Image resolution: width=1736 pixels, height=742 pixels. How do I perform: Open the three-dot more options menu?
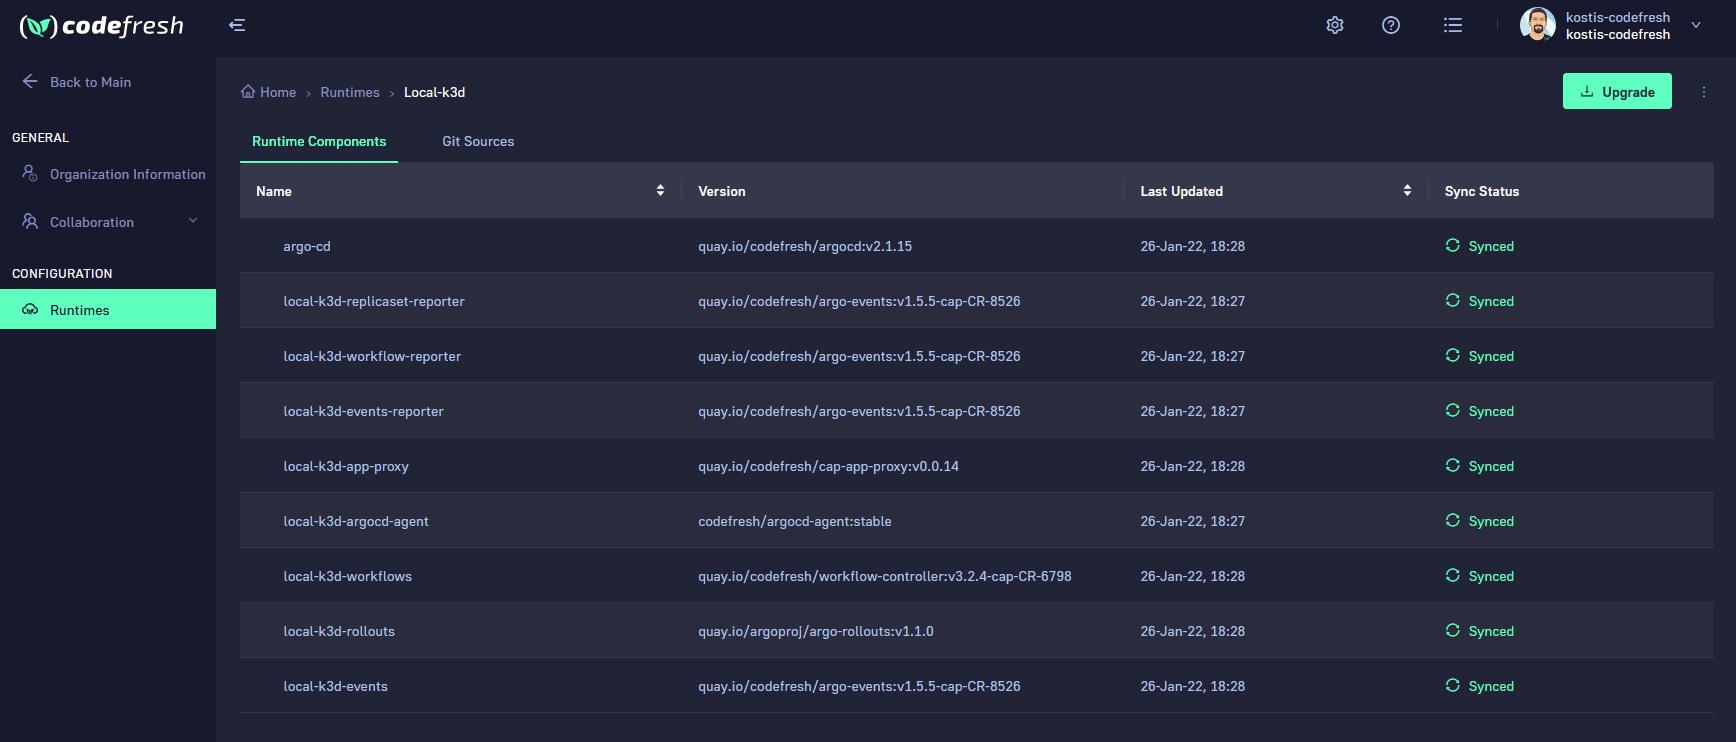coord(1703,92)
